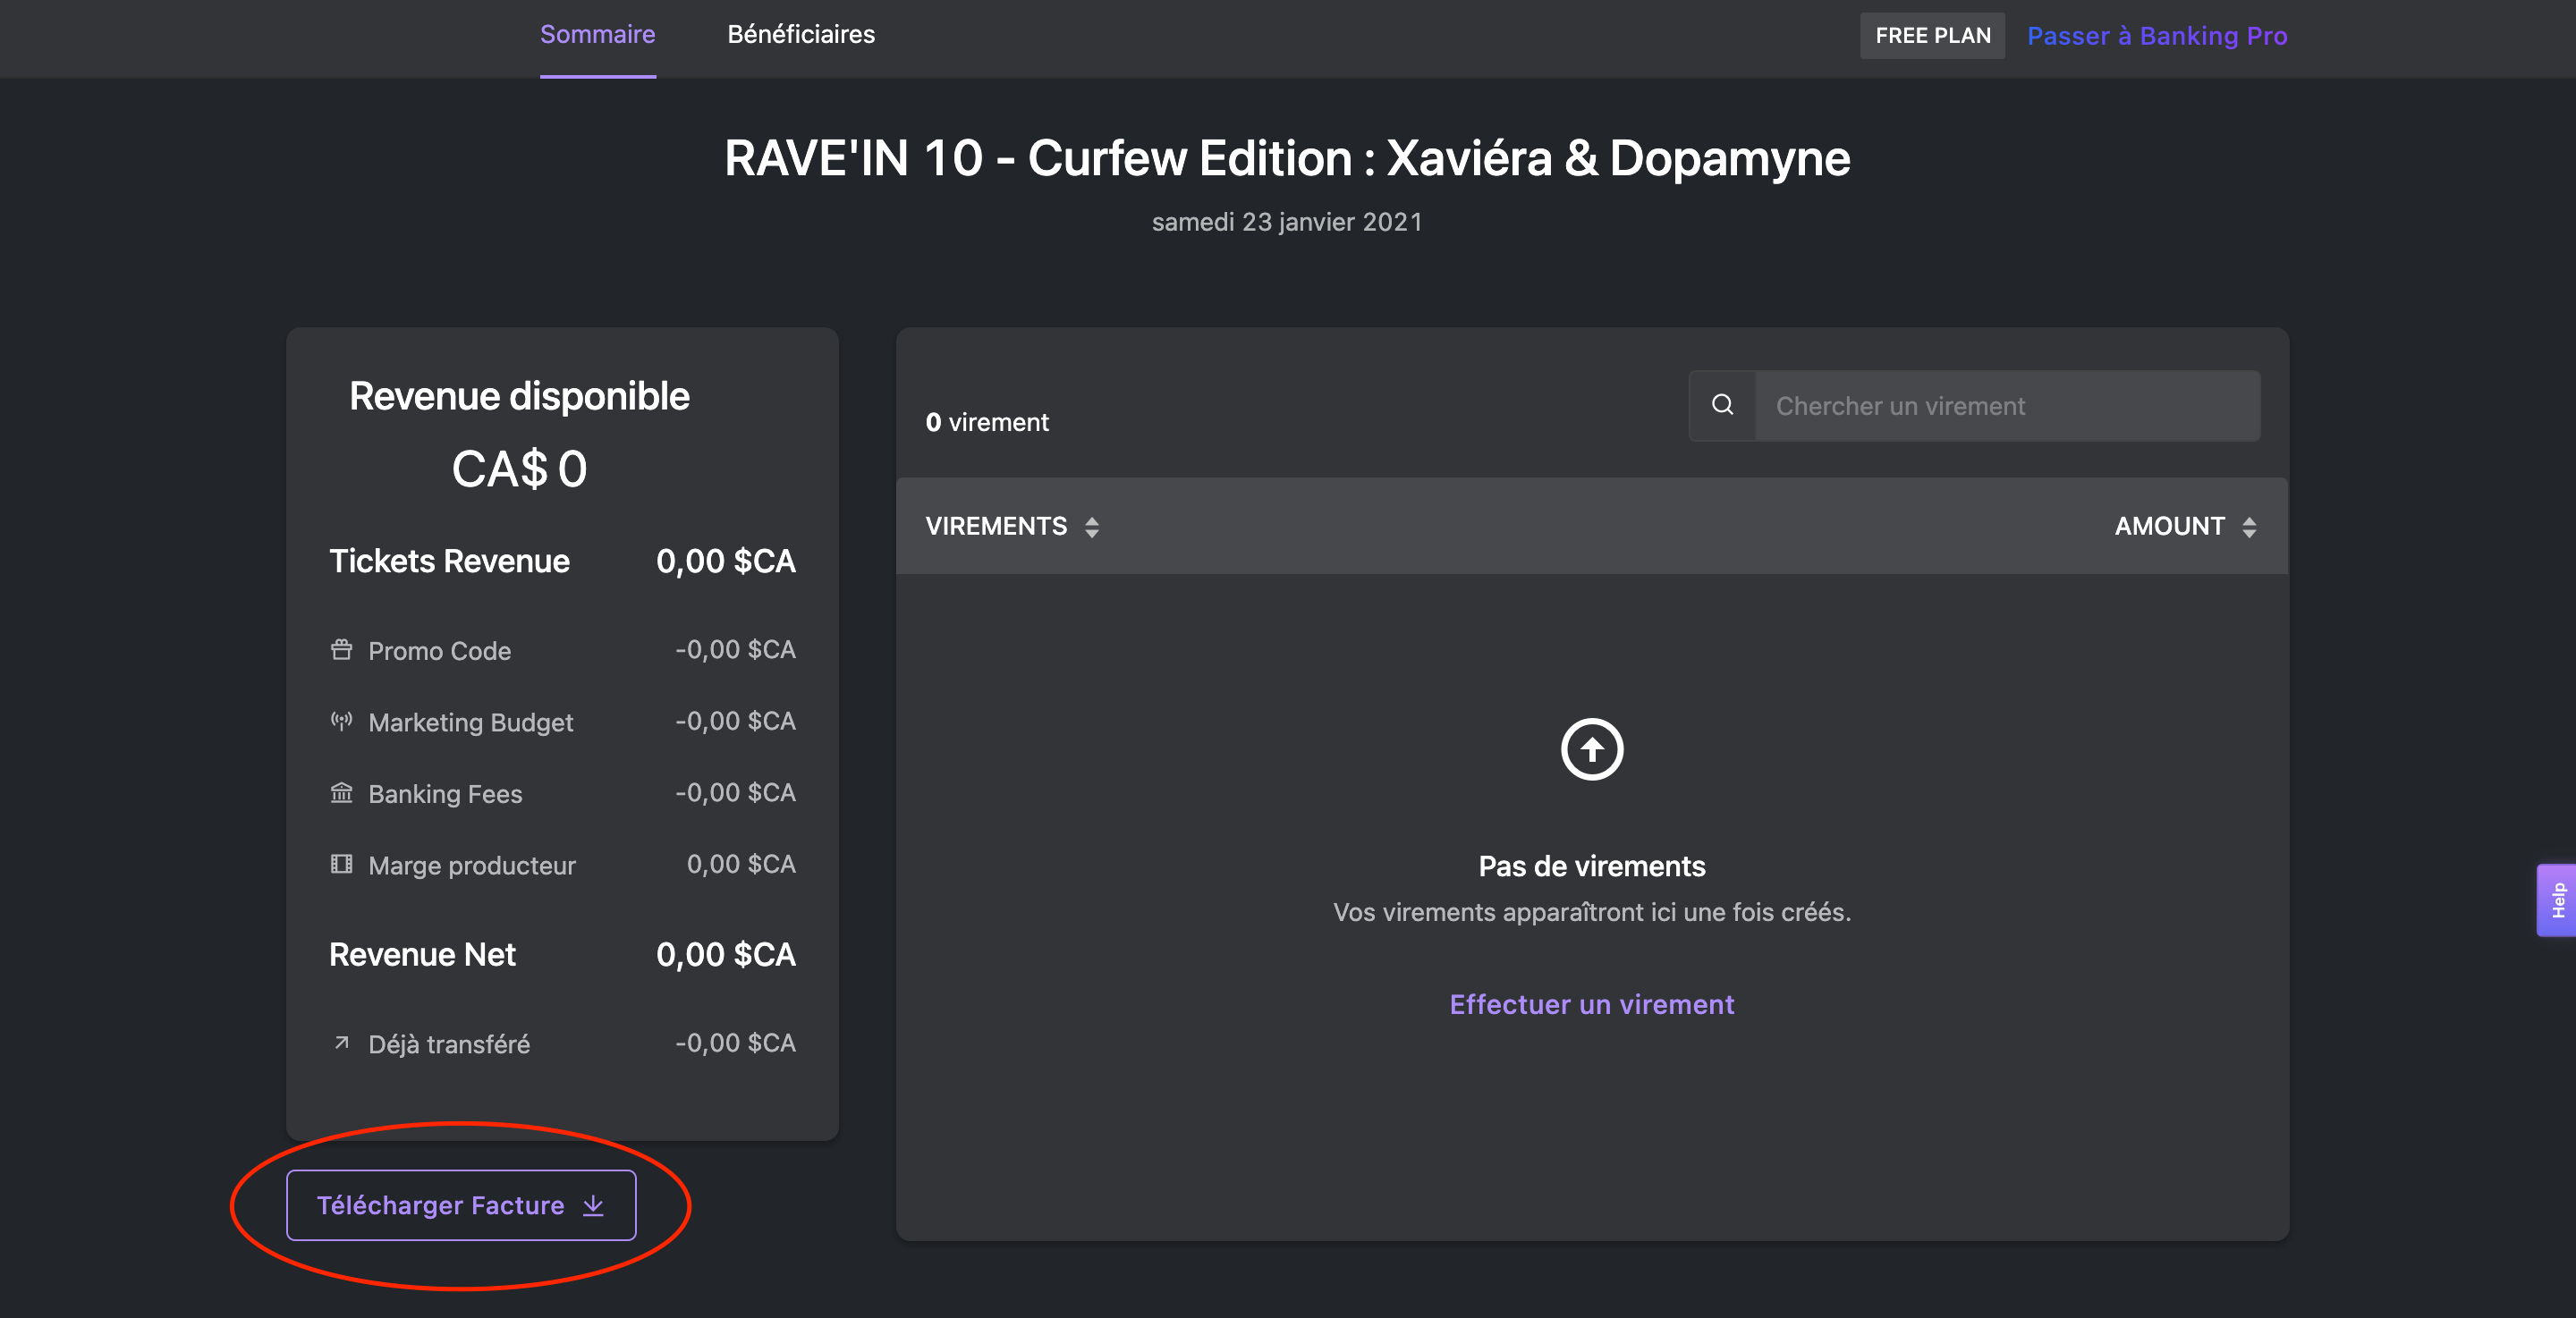Click the Déjà transféré arrow icon
2576x1318 pixels.
pyautogui.click(x=341, y=1043)
